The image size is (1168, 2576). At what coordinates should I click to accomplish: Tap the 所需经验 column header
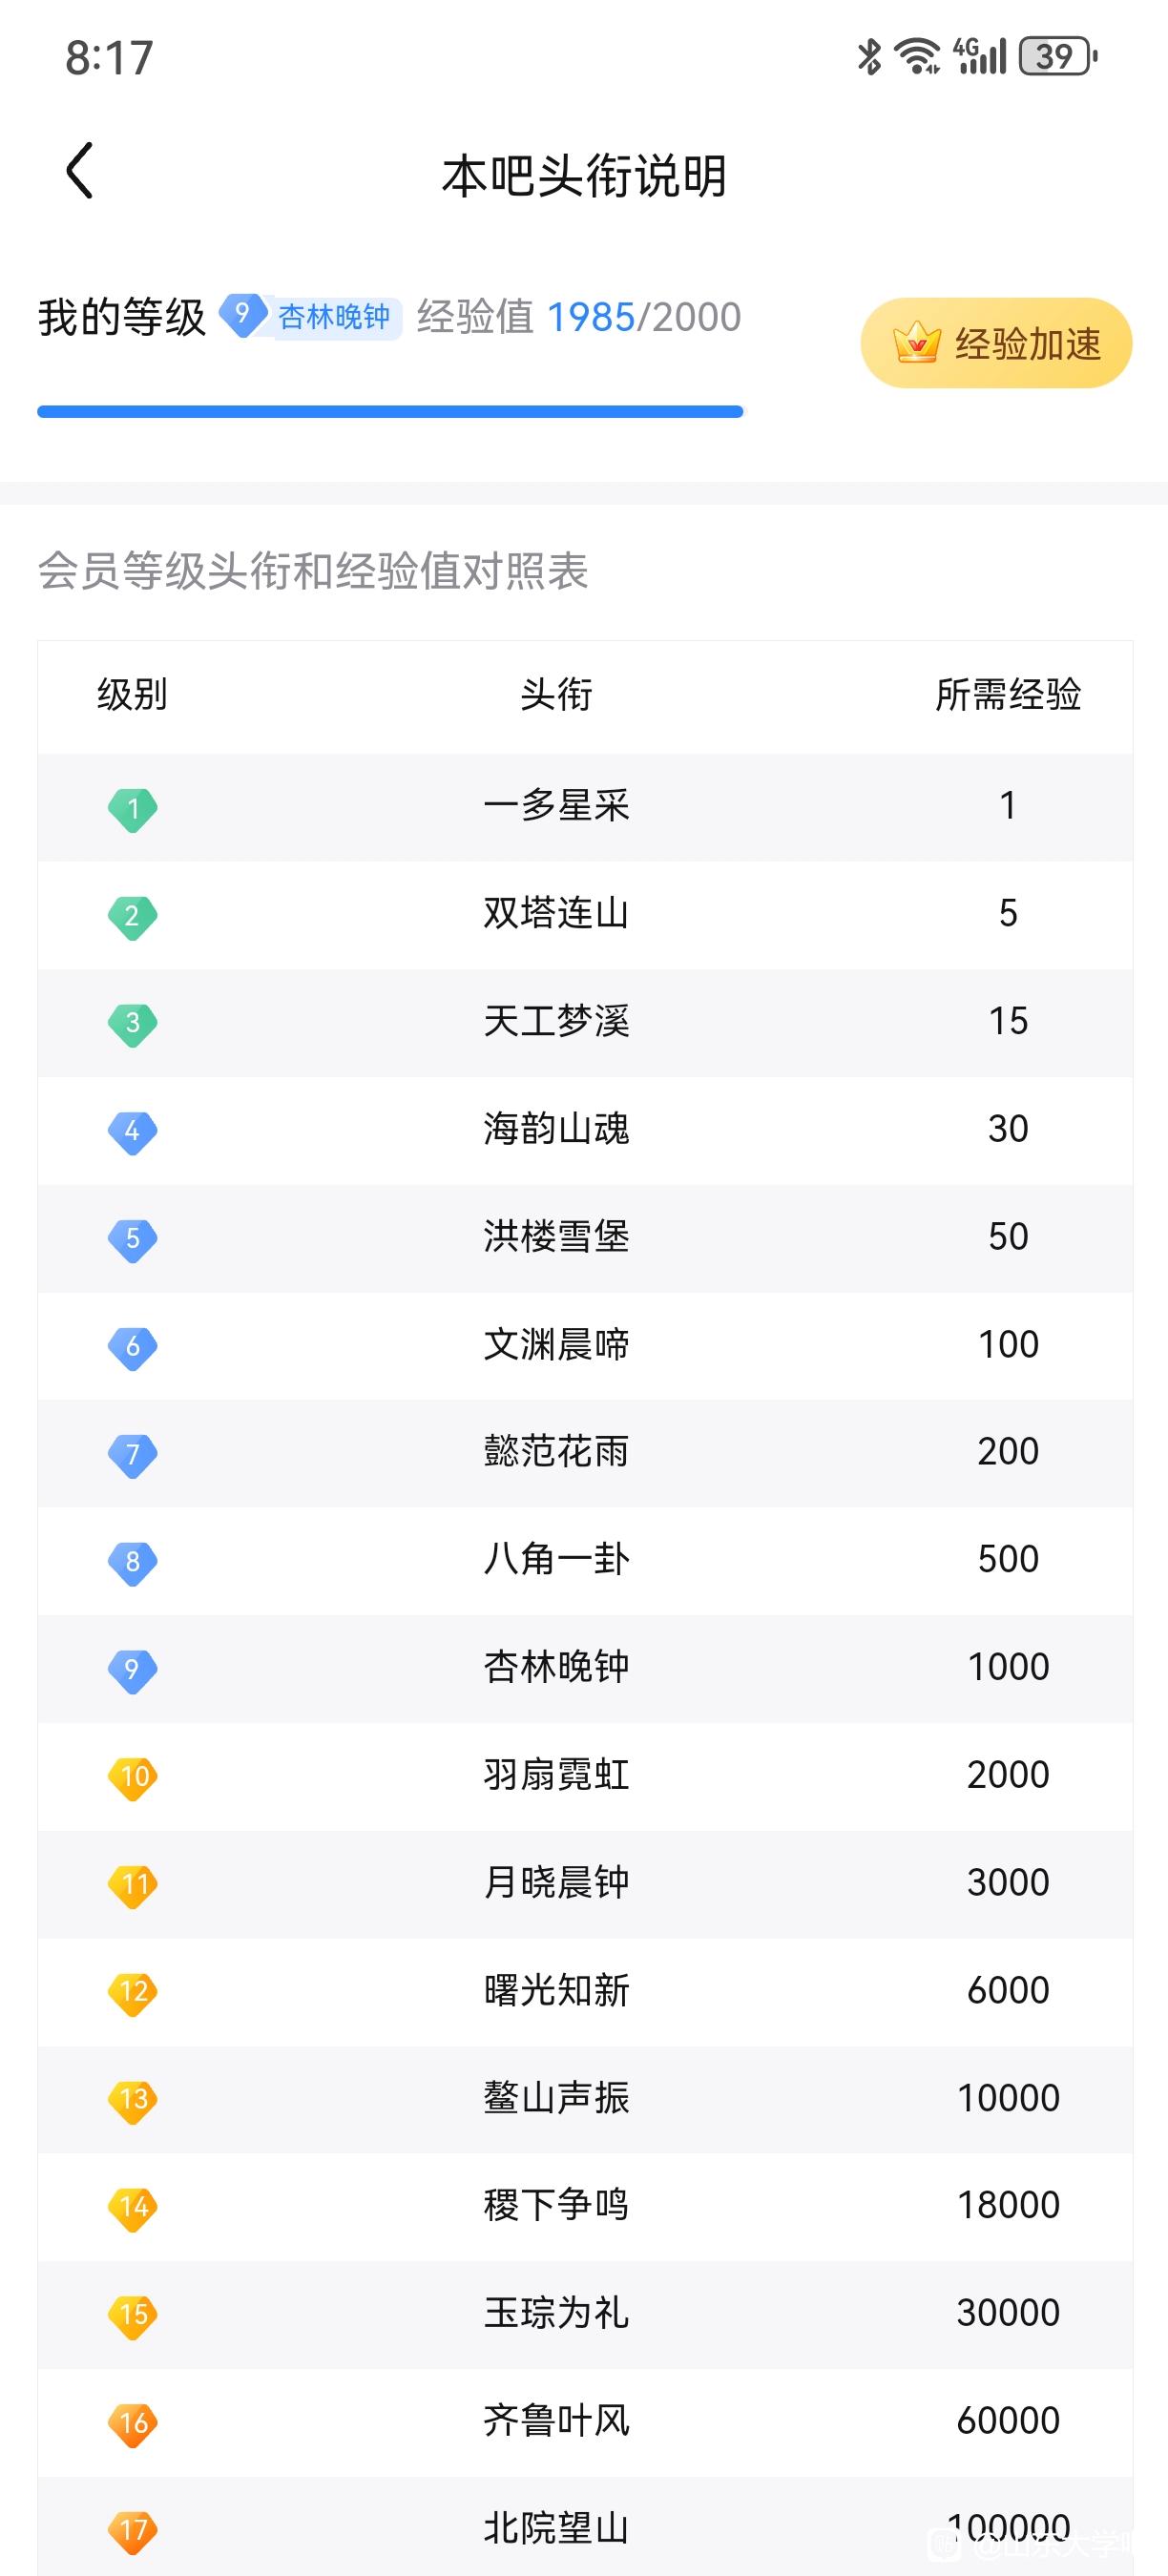tap(1008, 694)
